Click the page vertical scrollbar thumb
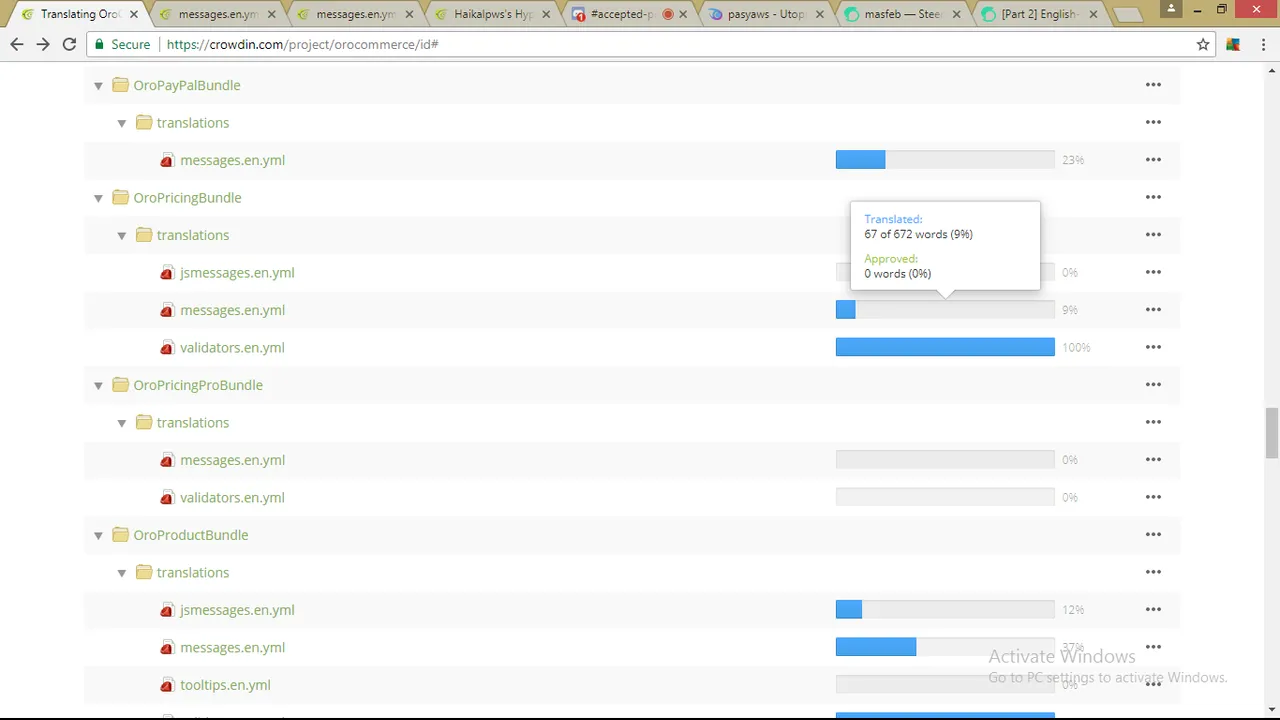 pos(1272,431)
